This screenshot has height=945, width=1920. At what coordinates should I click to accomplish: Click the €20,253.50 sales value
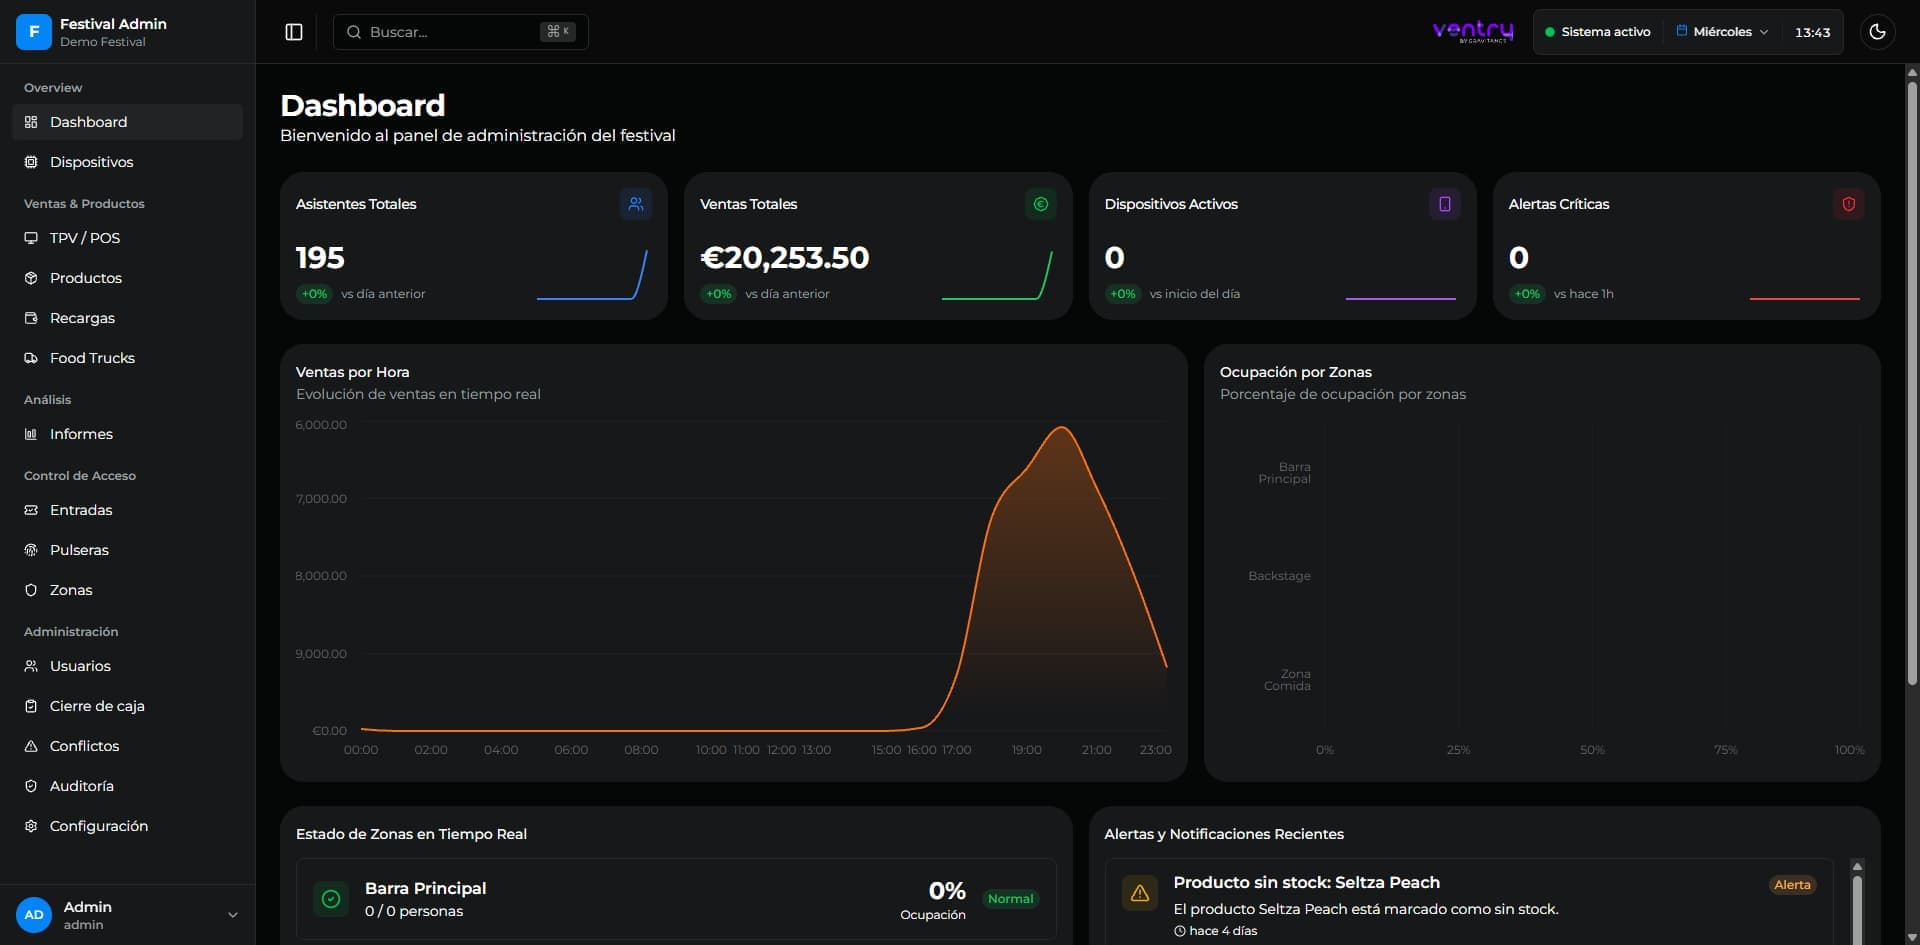point(785,258)
